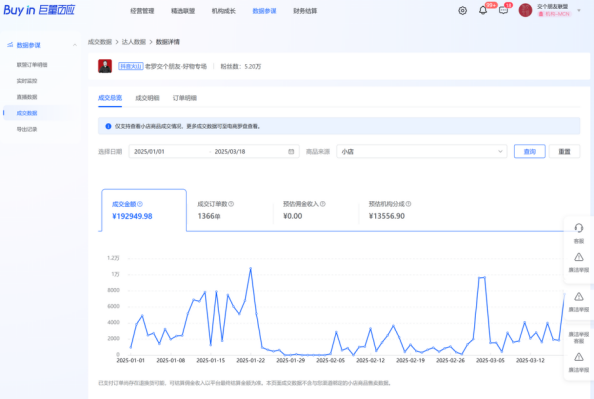Open 联盟订单明细 in the sidebar
Image resolution: width=594 pixels, height=399 pixels.
(x=32, y=65)
